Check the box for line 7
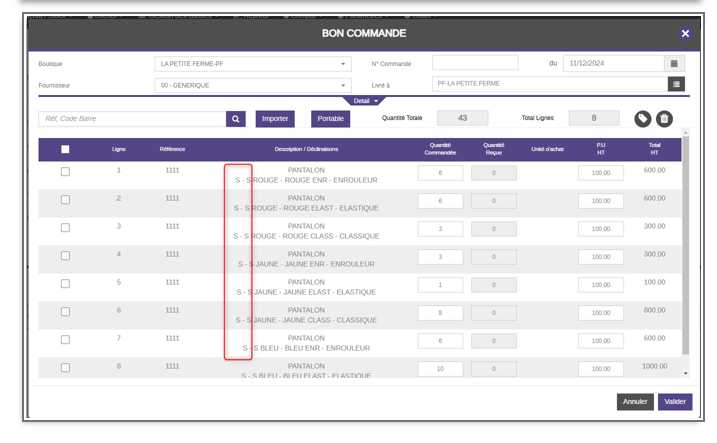Screen dimensions: 717x443 tap(65, 340)
